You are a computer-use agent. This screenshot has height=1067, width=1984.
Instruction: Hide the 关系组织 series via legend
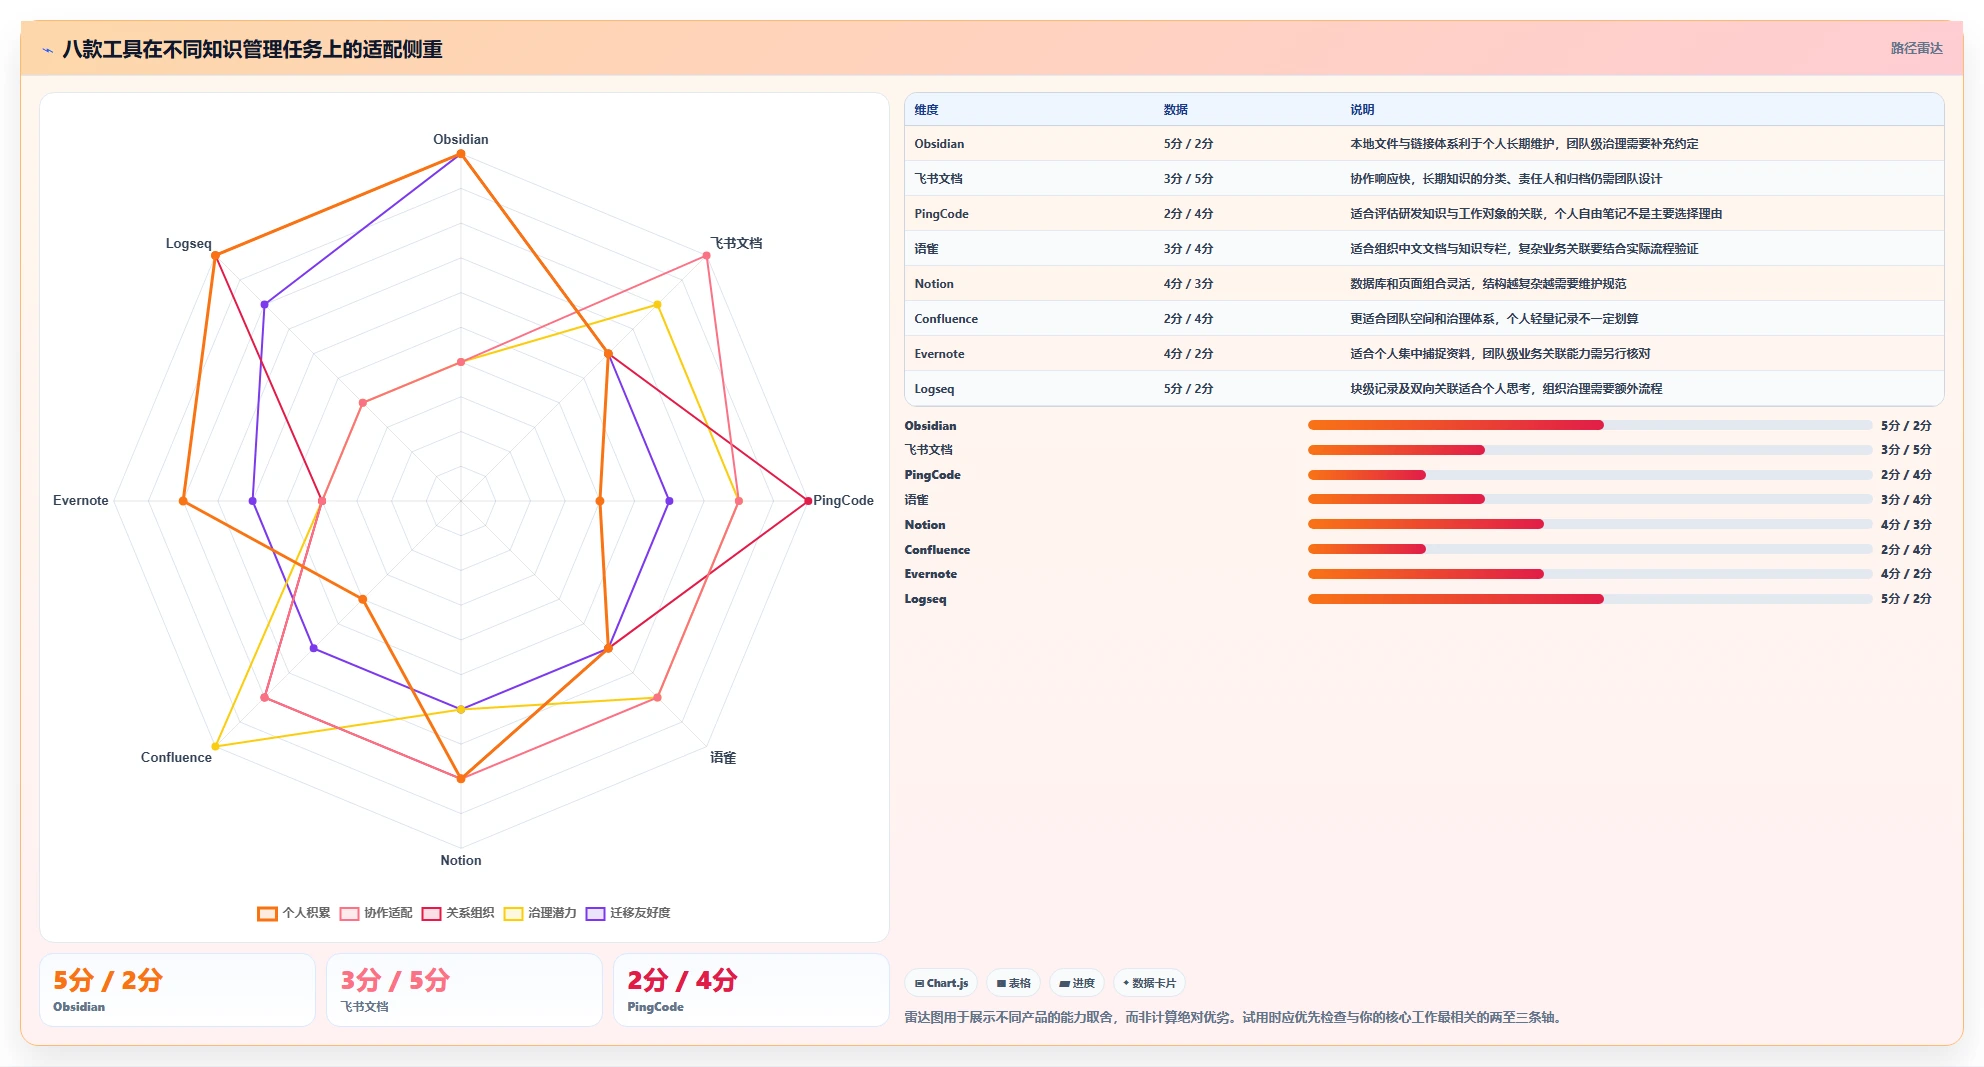pos(458,913)
